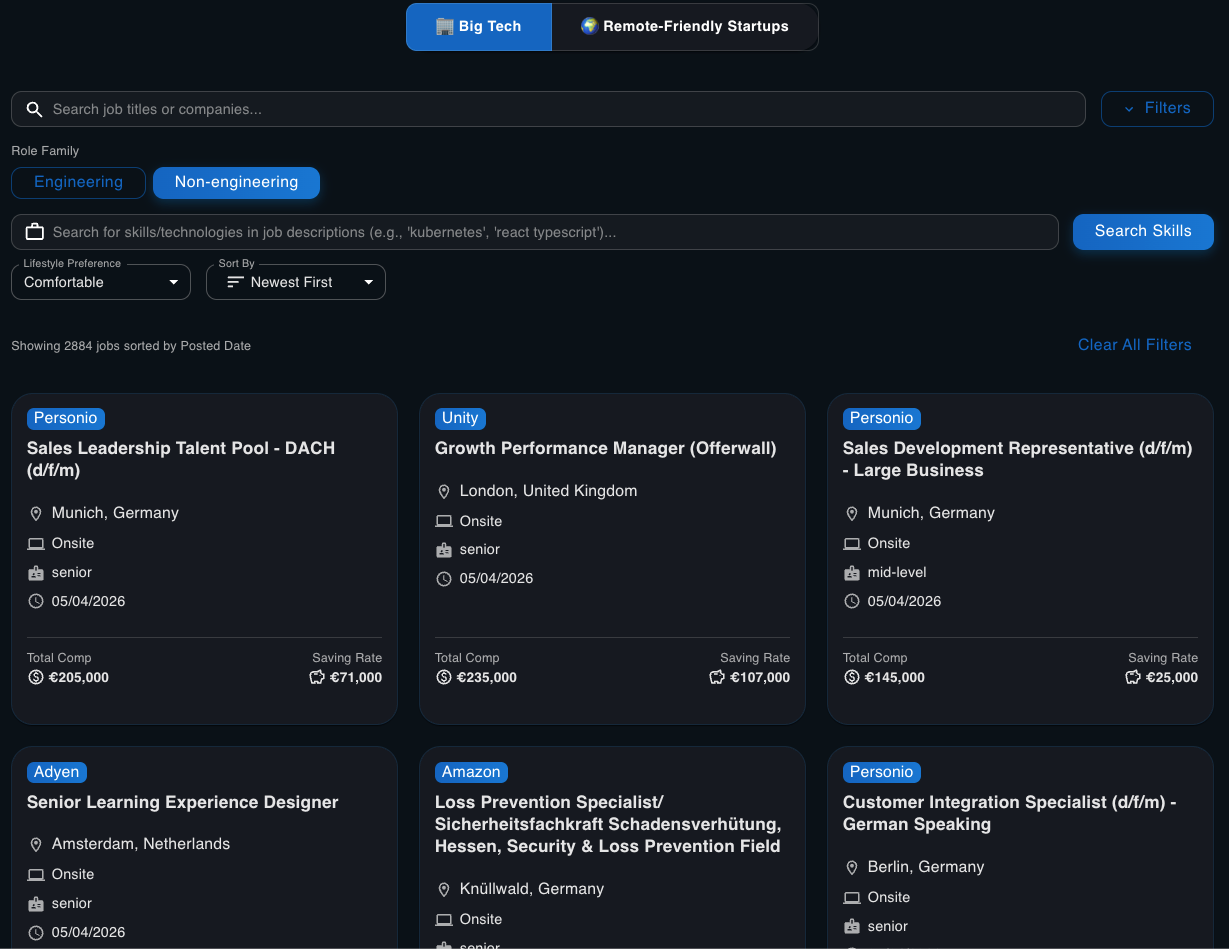The image size is (1229, 949).
Task: Click Onsite laptop icon on Sales Leadership card
Action: [36, 543]
